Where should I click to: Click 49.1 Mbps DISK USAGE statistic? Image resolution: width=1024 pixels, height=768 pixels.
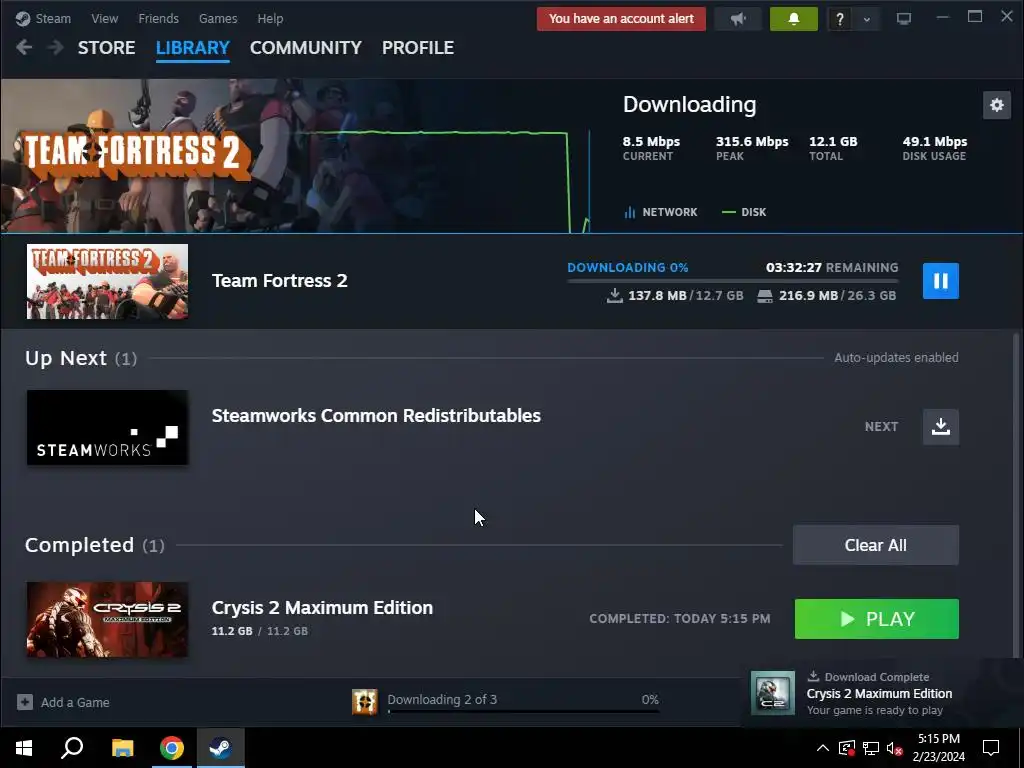(935, 148)
